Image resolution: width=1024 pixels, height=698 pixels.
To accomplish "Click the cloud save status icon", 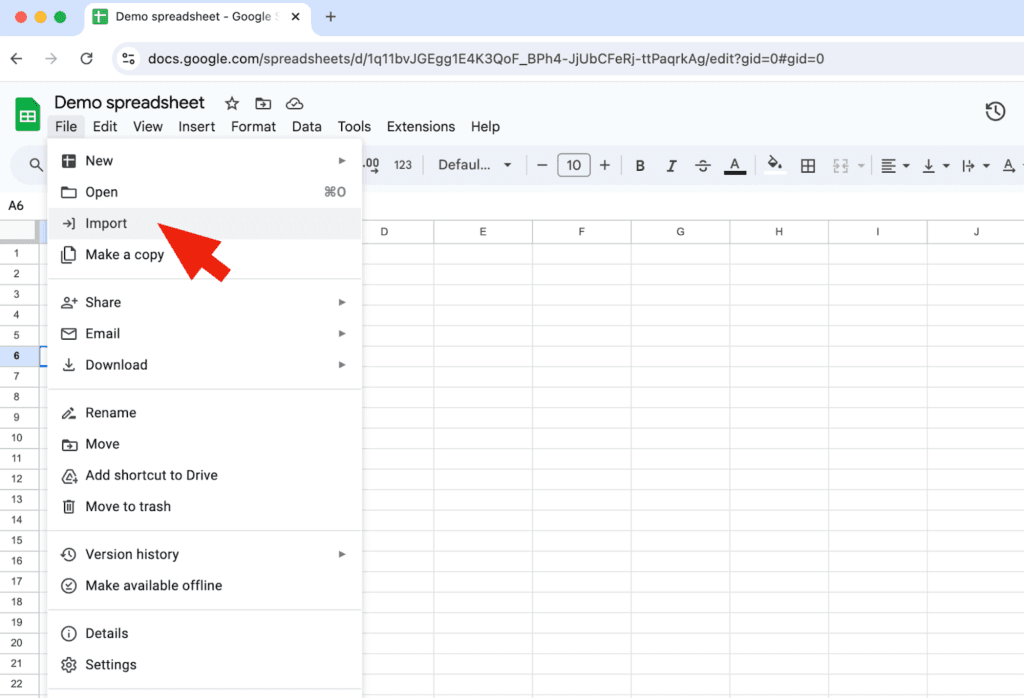I will tap(293, 102).
